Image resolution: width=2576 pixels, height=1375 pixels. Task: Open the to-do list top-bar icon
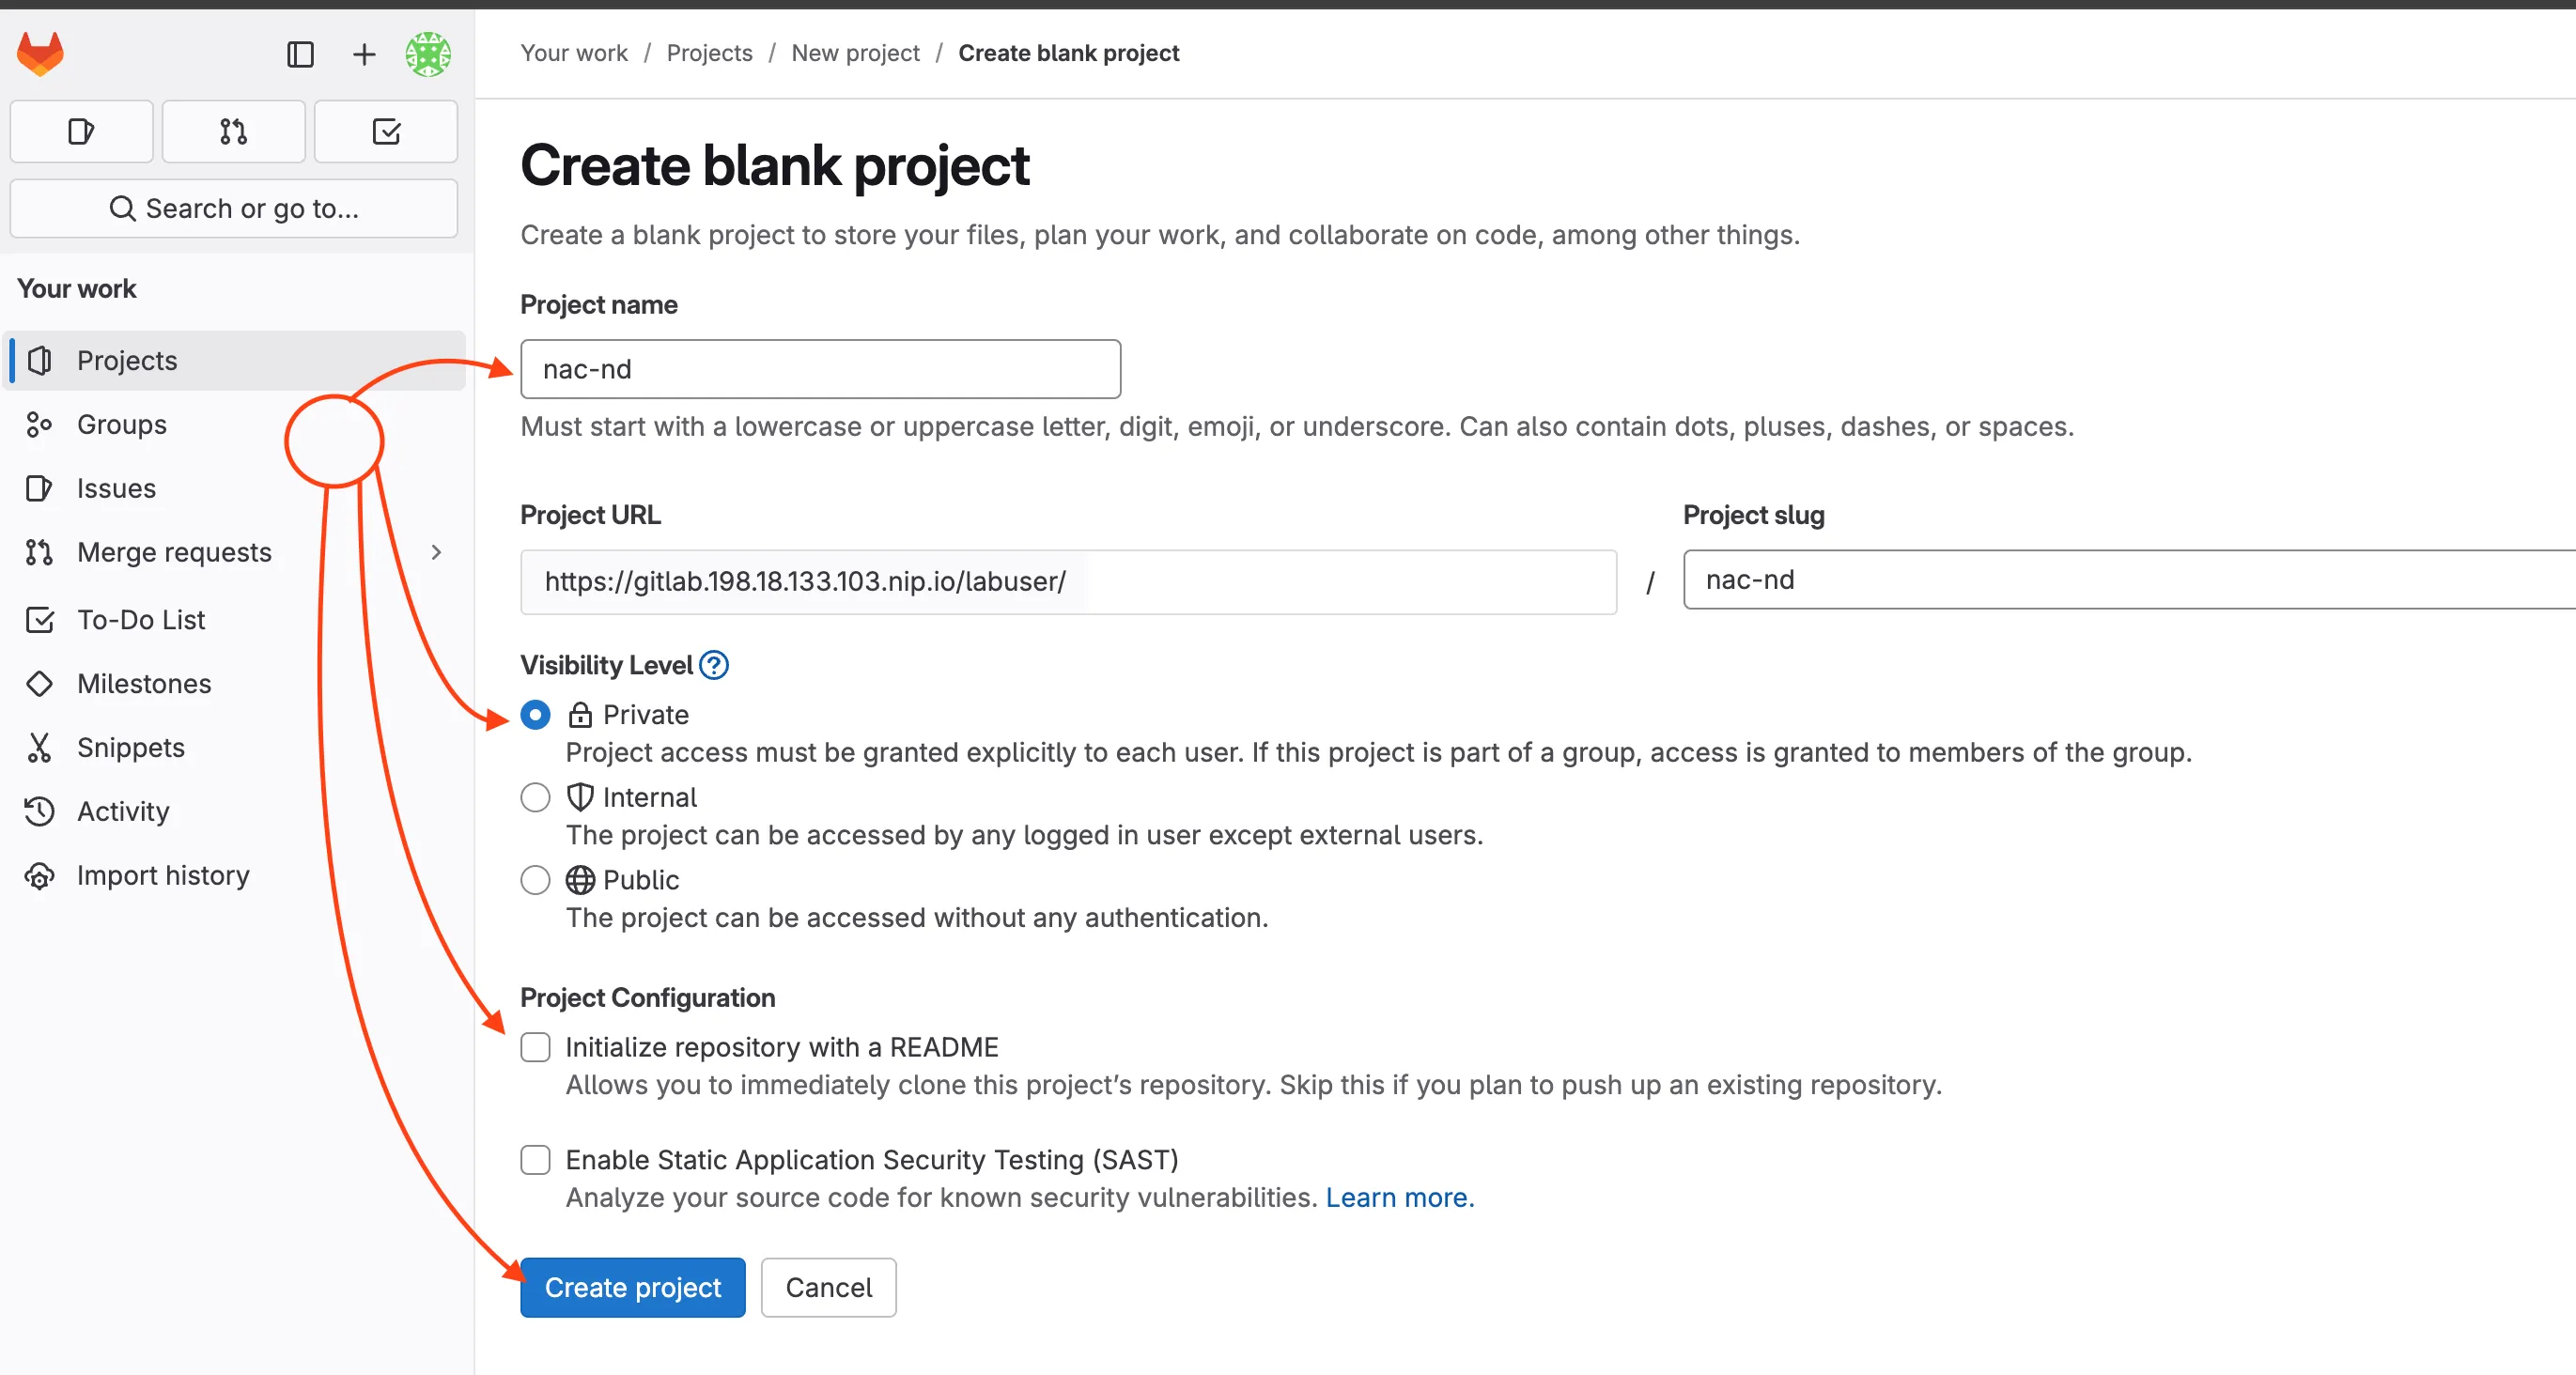coord(386,131)
